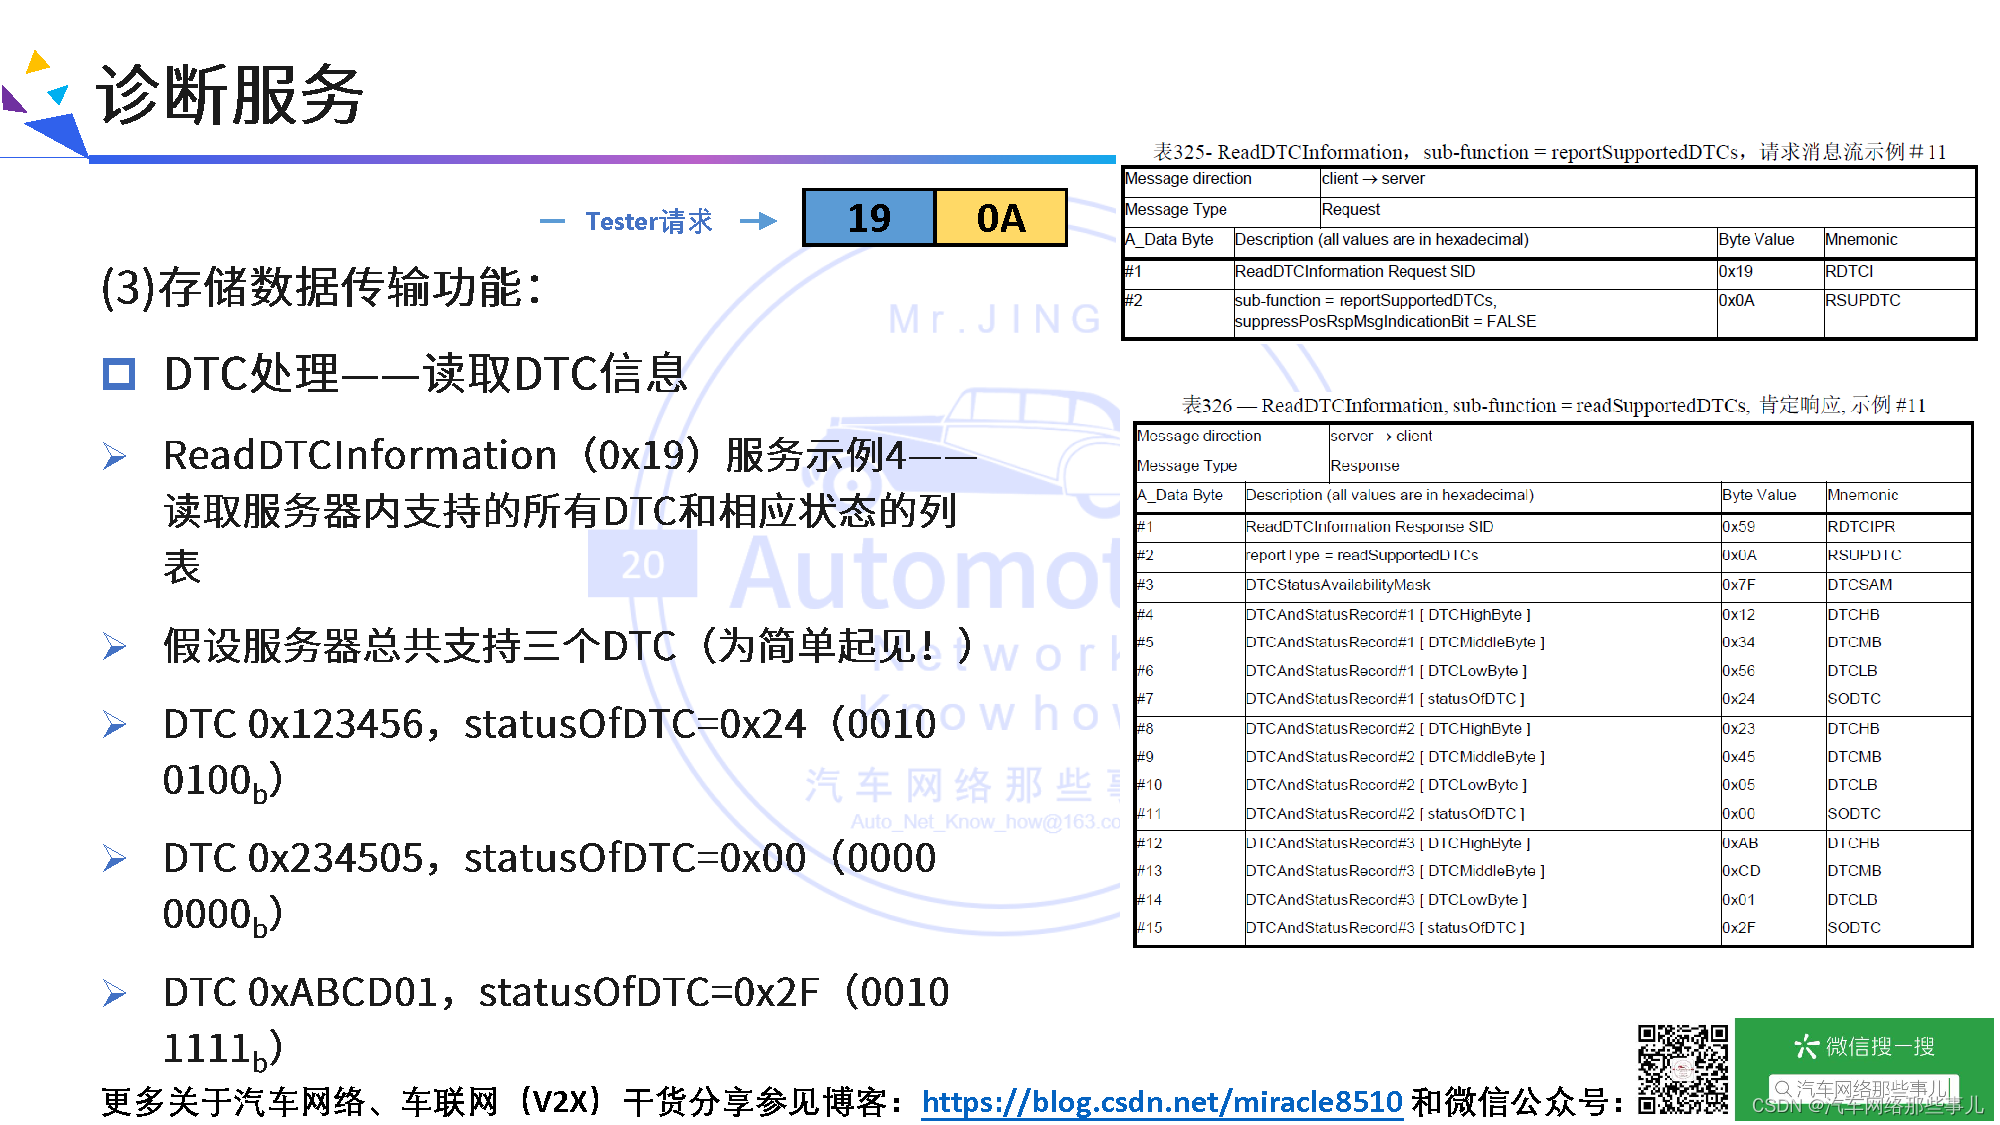Image resolution: width=2000 pixels, height=1125 pixels.
Task: Click the right arrow after Tester请求
Action: [x=758, y=221]
